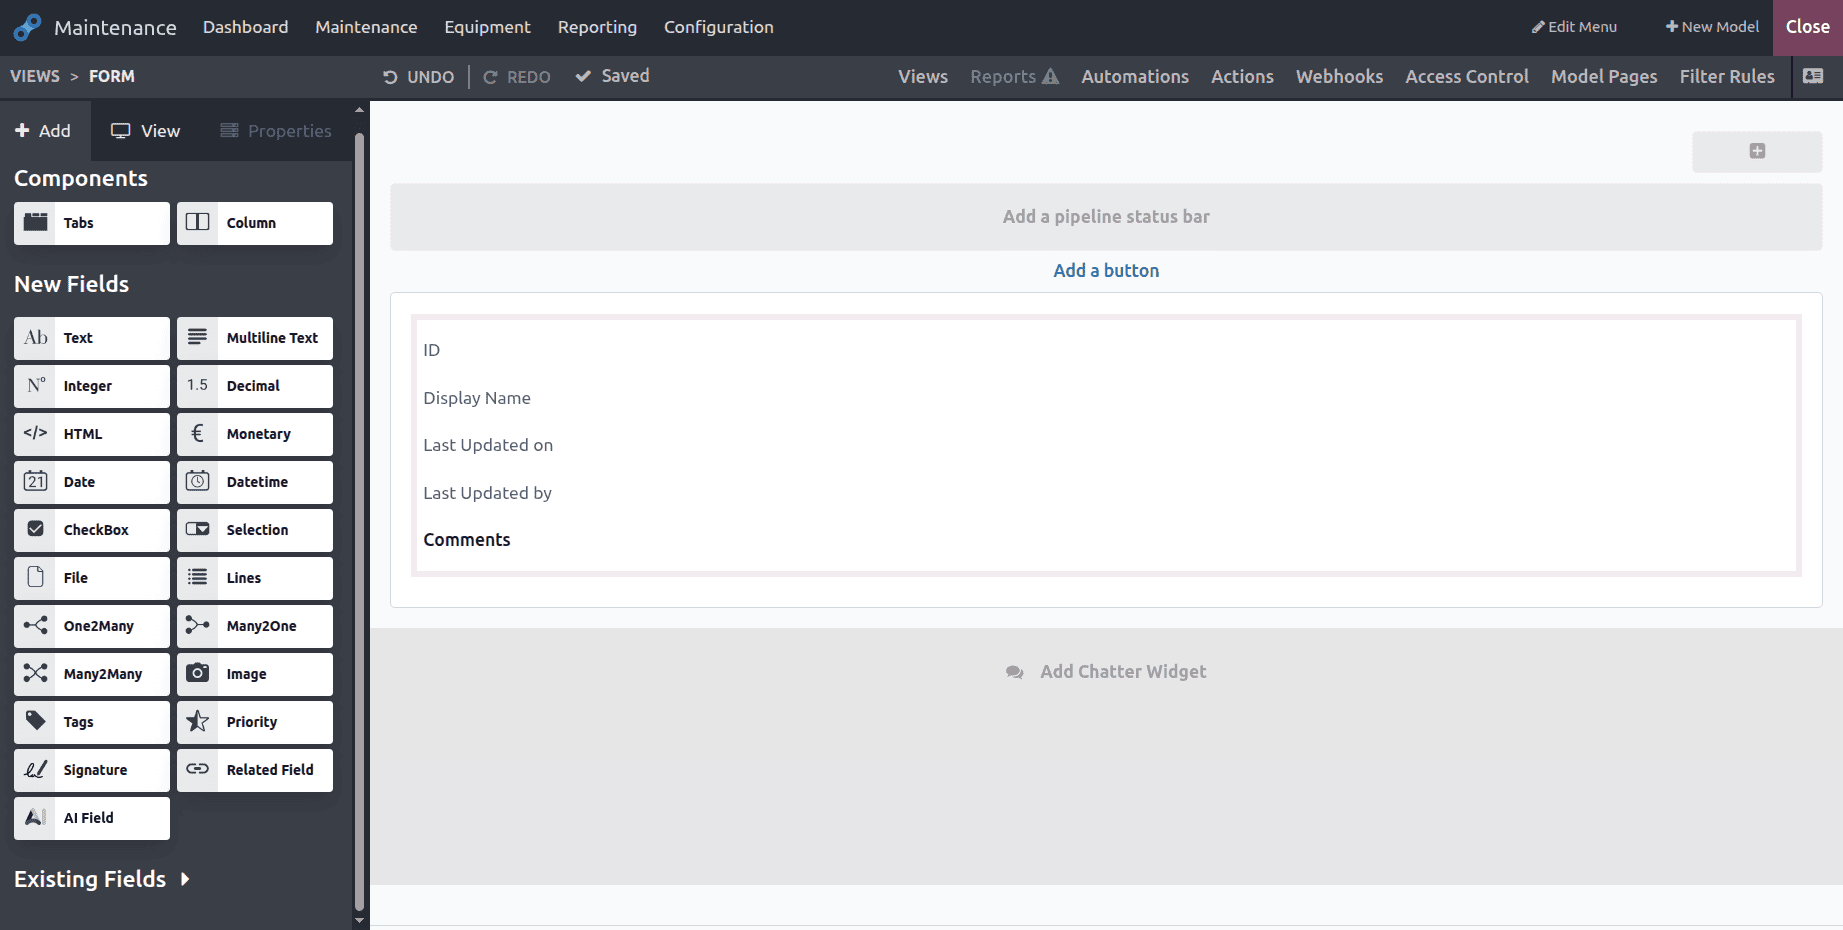Select the Decimal field type

click(x=255, y=386)
